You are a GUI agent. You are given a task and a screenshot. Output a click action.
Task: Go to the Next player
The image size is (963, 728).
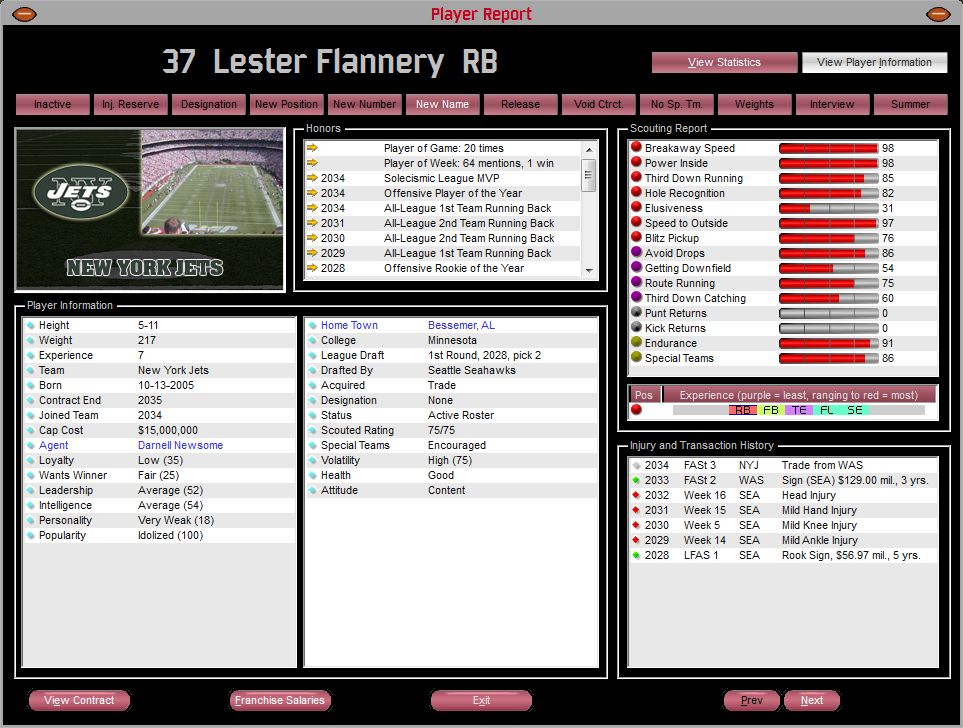[811, 701]
